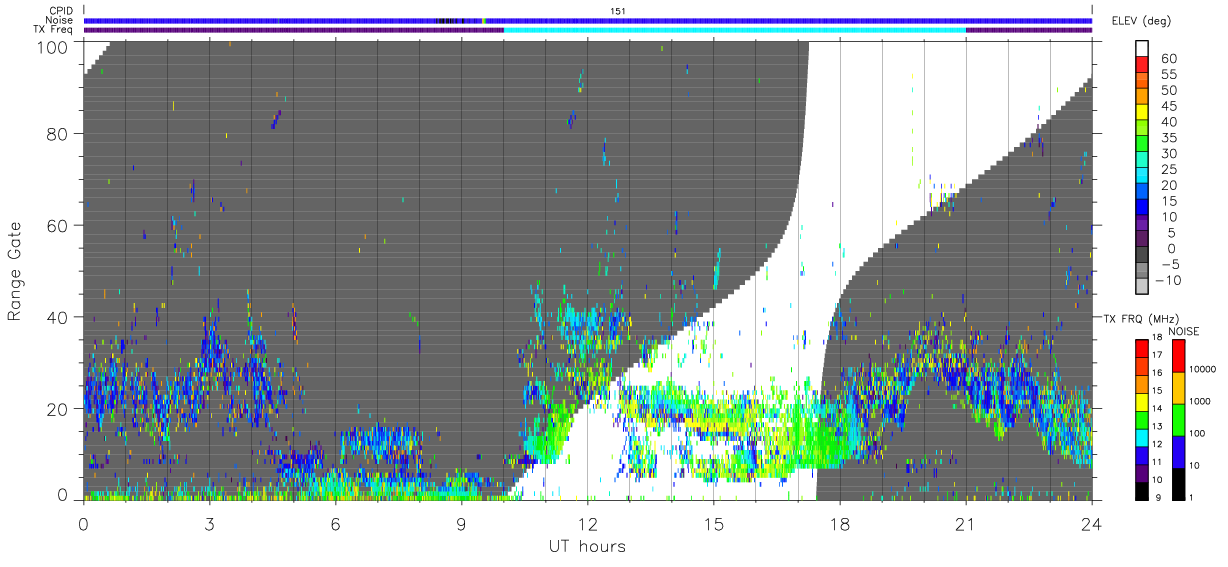Click the '10000' value on NOISE legend
Image resolution: width=1228 pixels, height=567 pixels.
click(x=1201, y=370)
